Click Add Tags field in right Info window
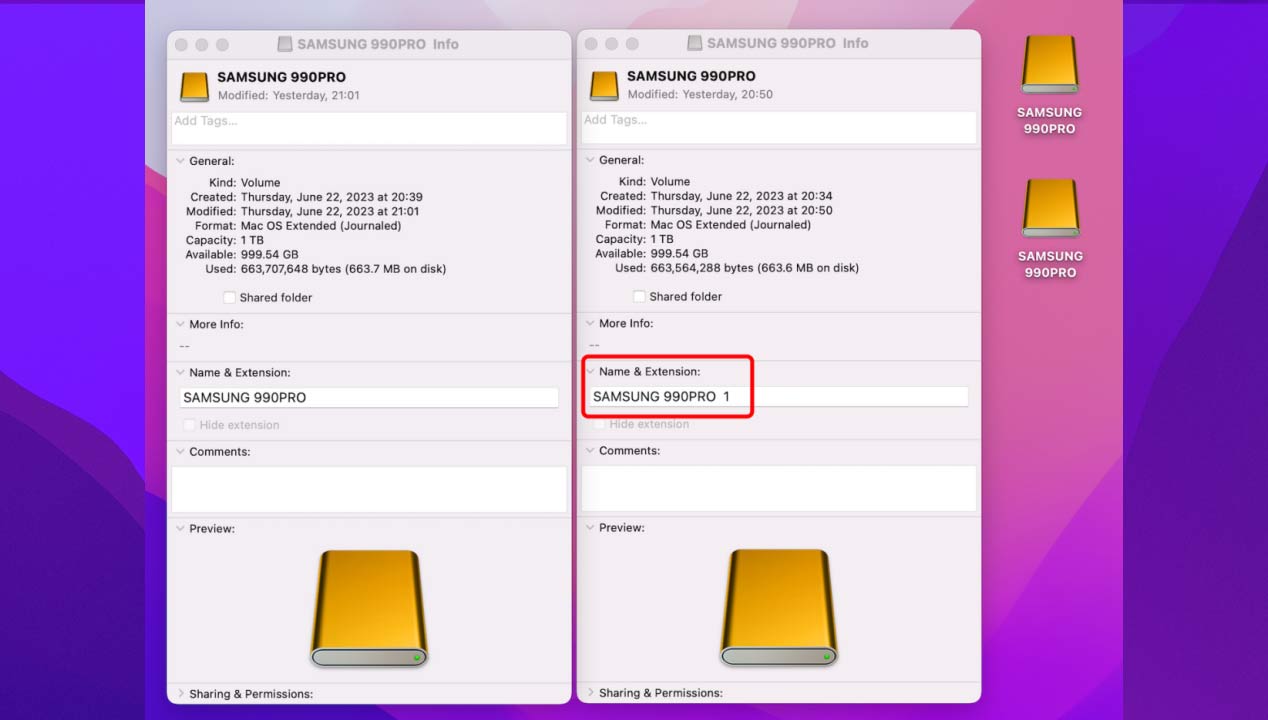 pos(779,127)
